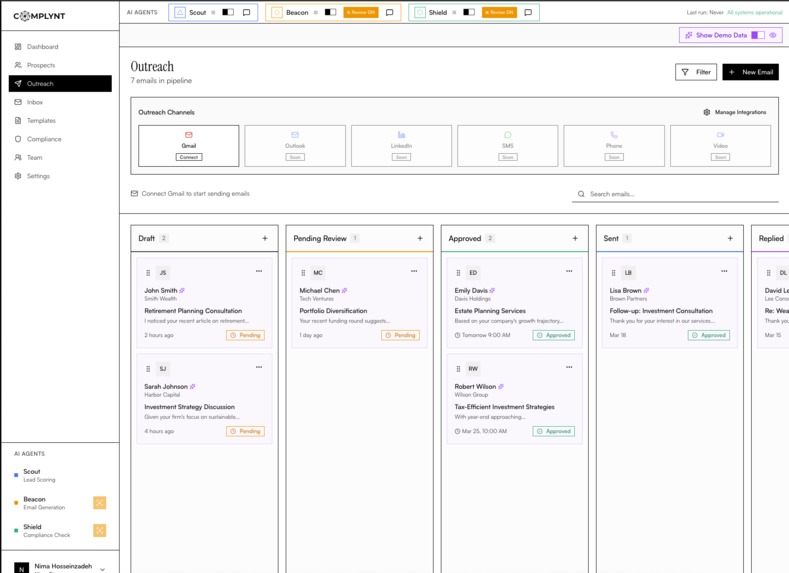Add a card to Pending Review column
The width and height of the screenshot is (789, 573).
tap(420, 238)
